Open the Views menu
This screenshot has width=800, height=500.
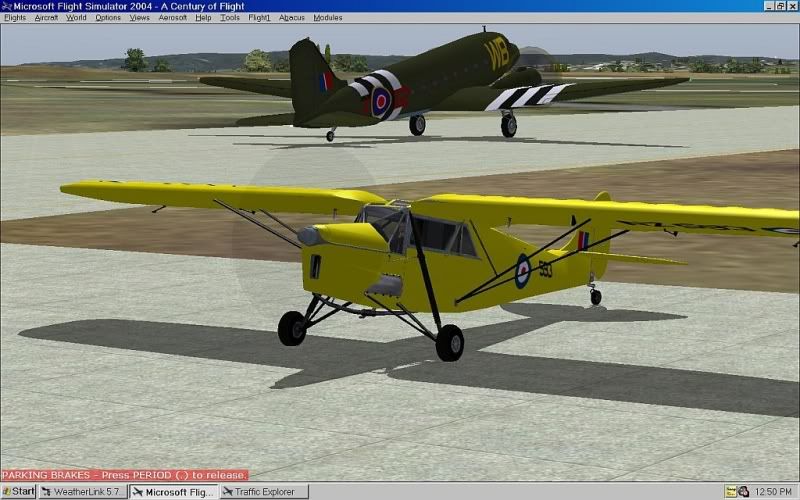139,18
